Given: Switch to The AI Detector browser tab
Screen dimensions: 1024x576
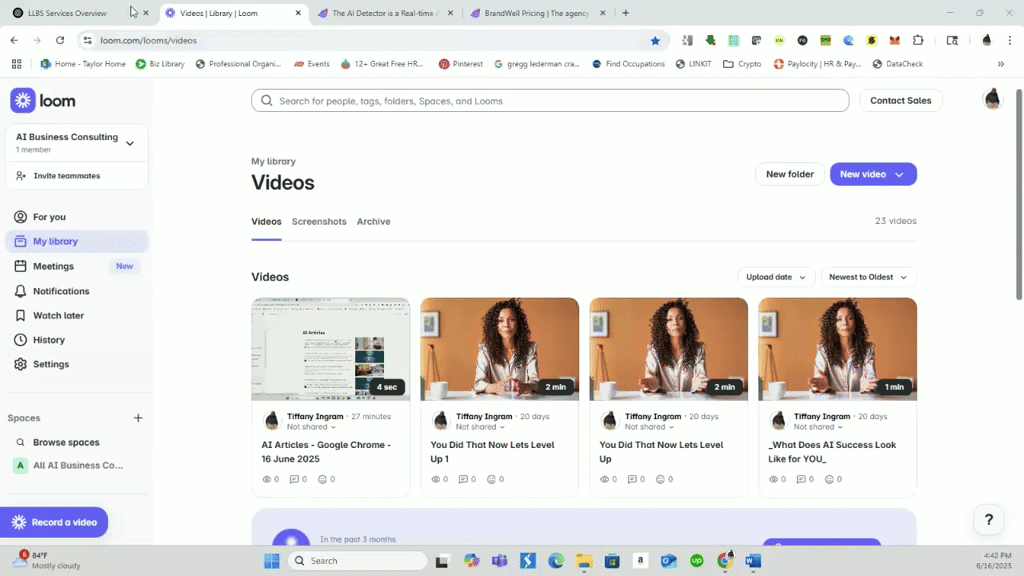Looking at the screenshot, I should (385, 13).
